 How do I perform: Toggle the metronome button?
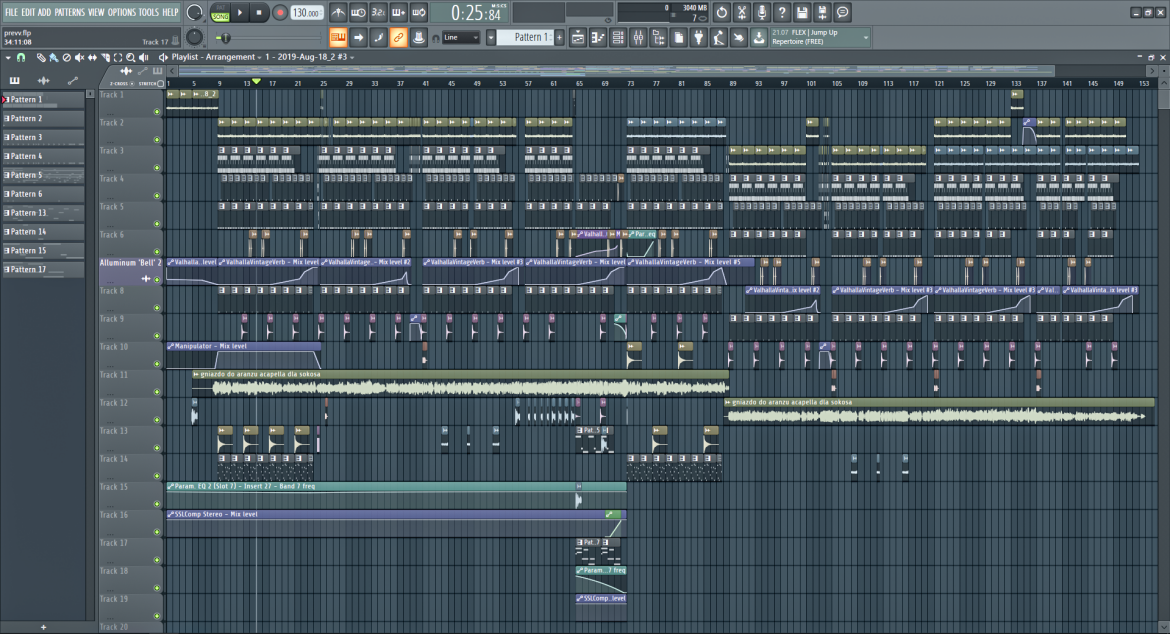[338, 13]
